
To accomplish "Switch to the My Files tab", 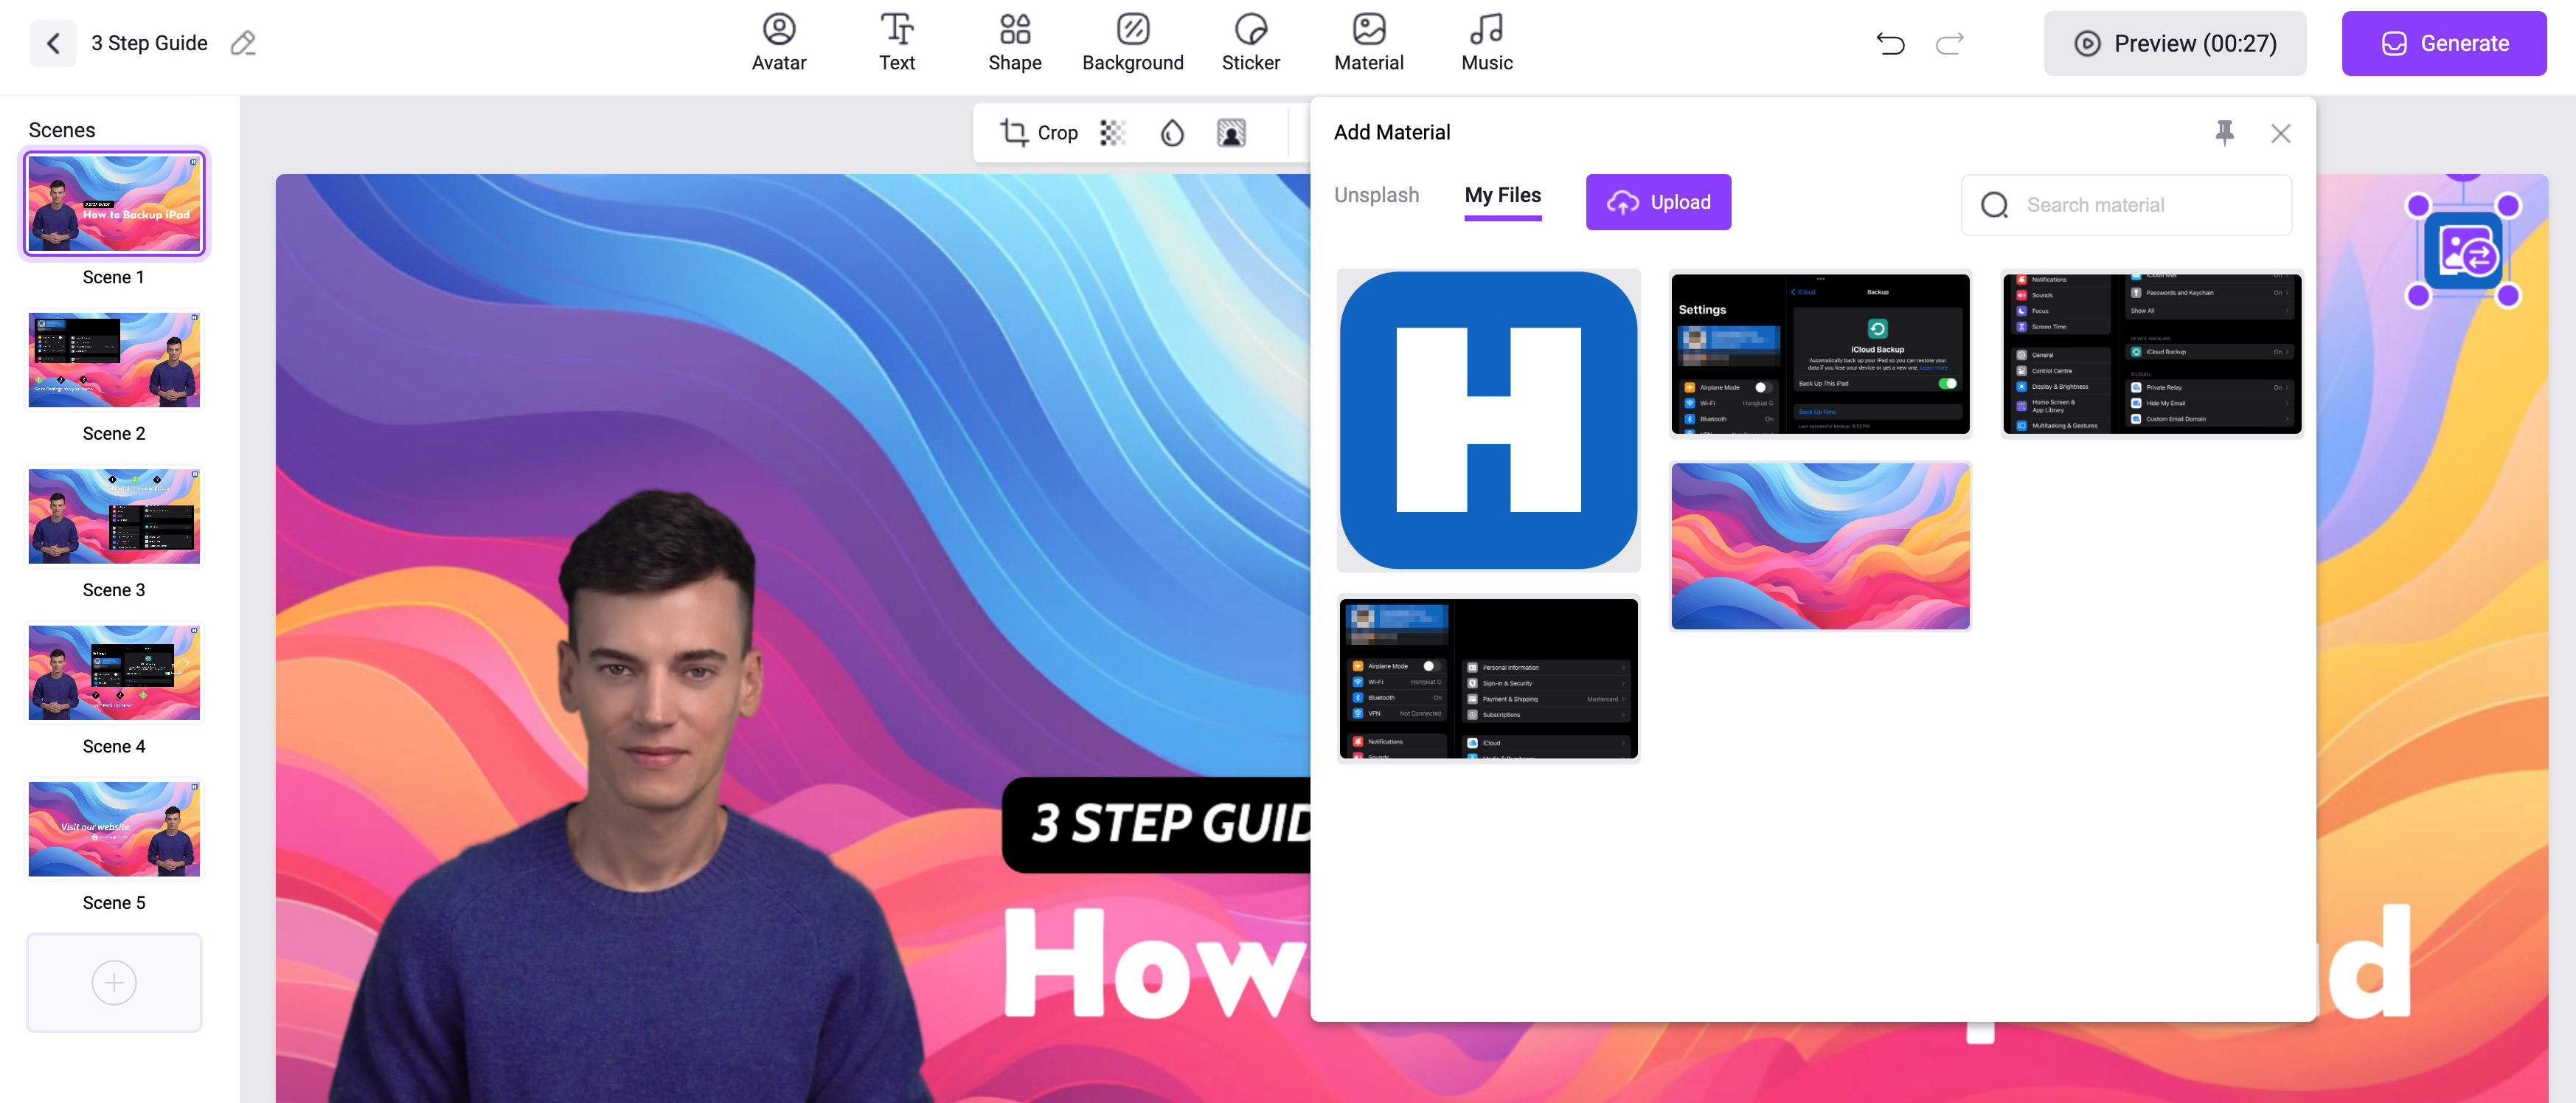I will click(x=1502, y=196).
